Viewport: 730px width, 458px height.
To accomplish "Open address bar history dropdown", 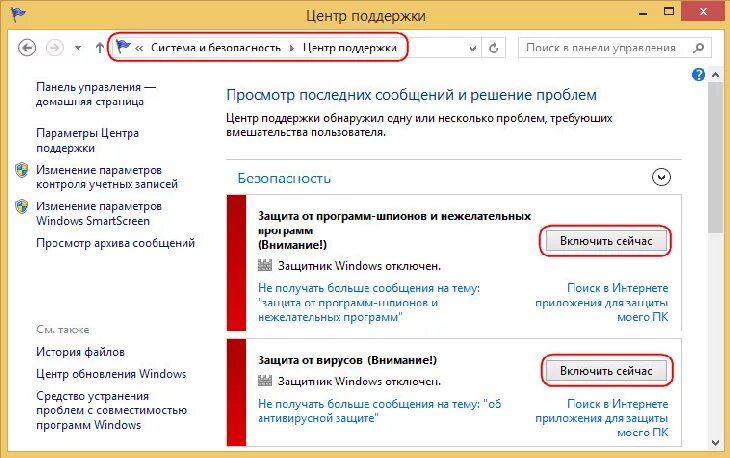I will (x=473, y=48).
